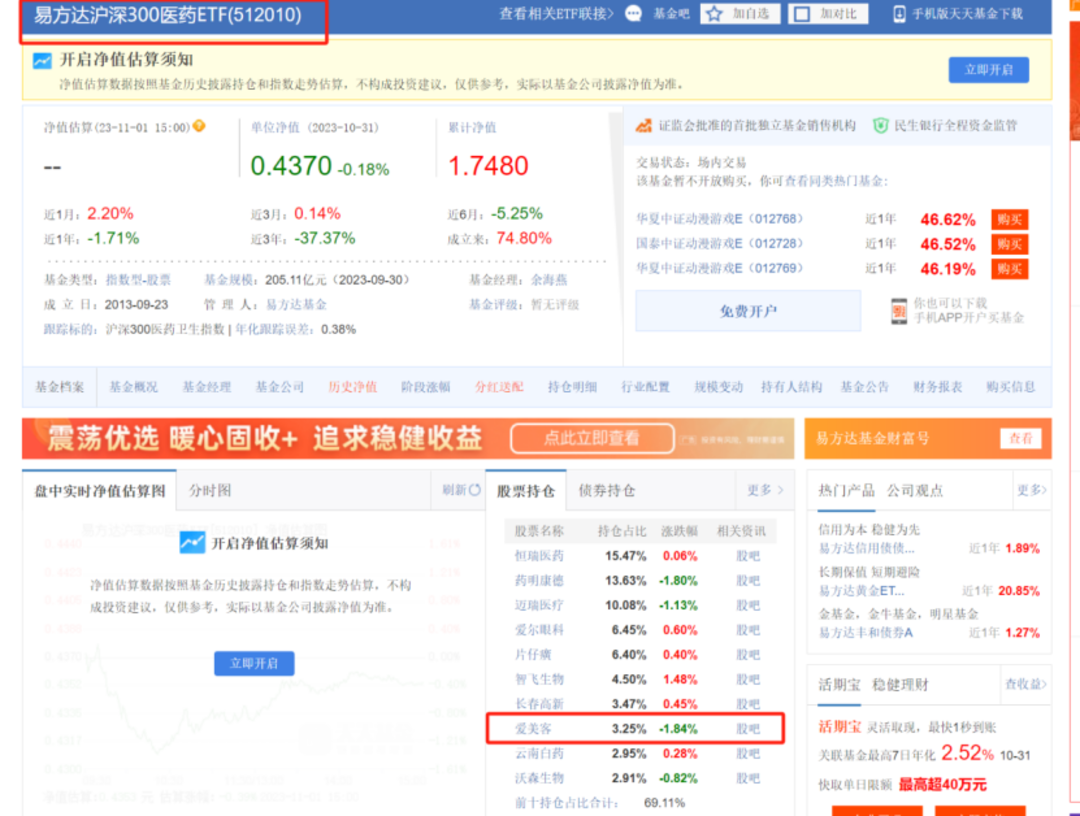The image size is (1080, 816).
Task: Click 指数型-股票 fund type link
Action: point(138,280)
